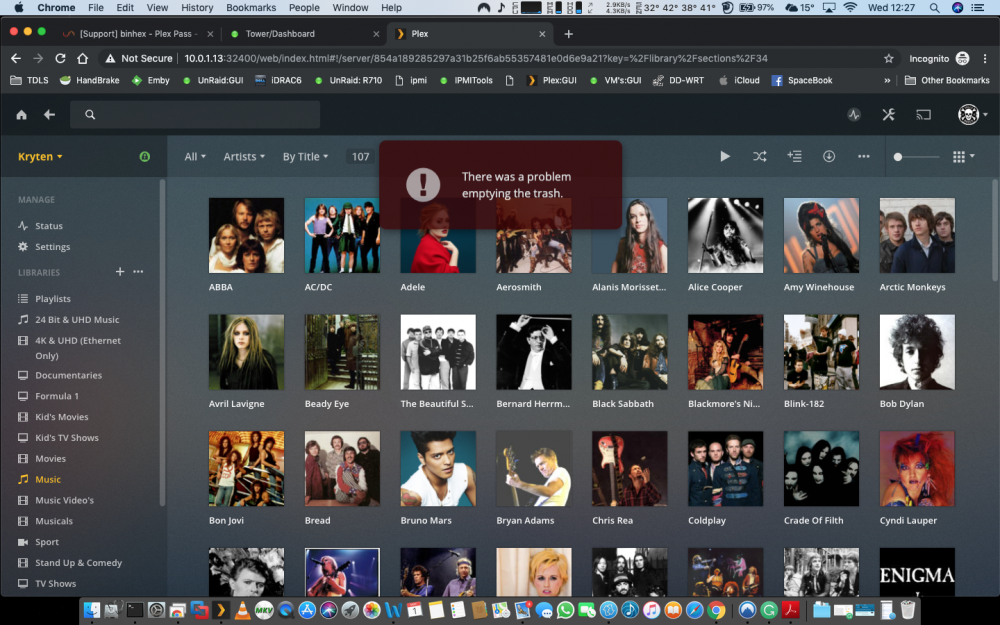Bookmark this page with star icon
Screen dimensions: 1000x625
tap(888, 58)
